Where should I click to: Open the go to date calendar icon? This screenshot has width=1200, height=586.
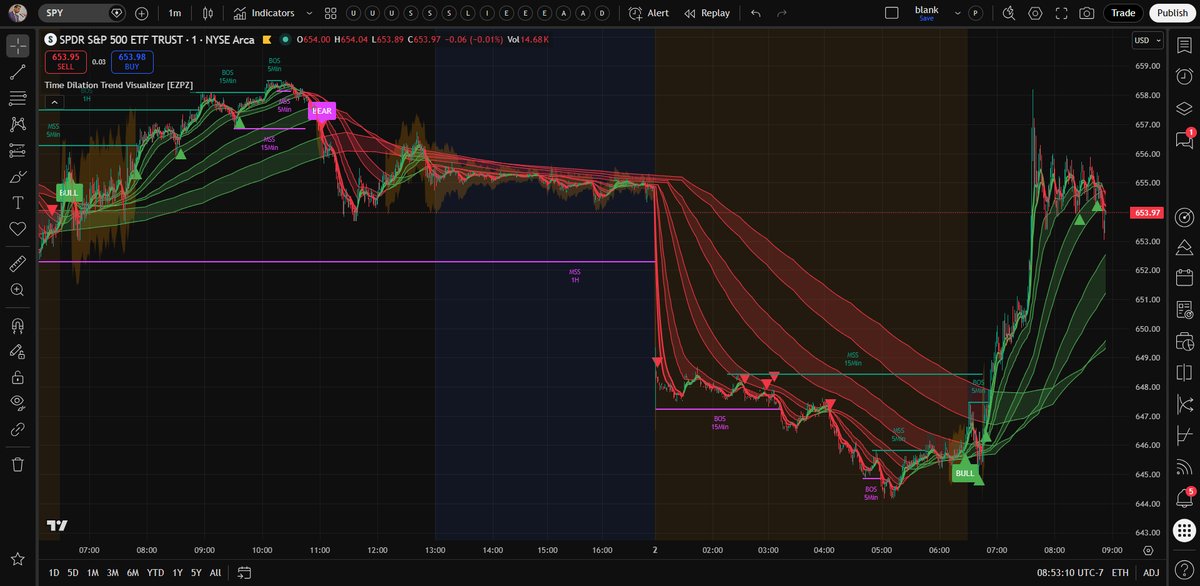pos(243,573)
